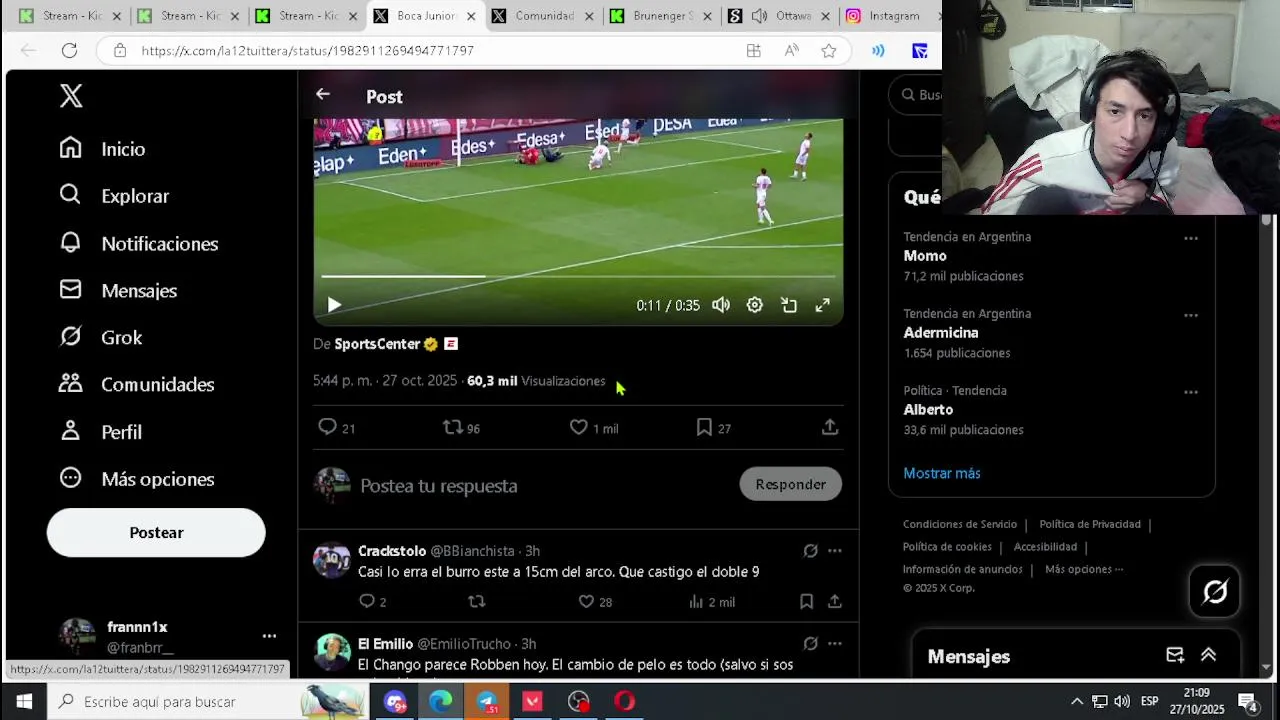Image resolution: width=1280 pixels, height=720 pixels.
Task: Open more options for Adermicina trend
Action: (1191, 315)
